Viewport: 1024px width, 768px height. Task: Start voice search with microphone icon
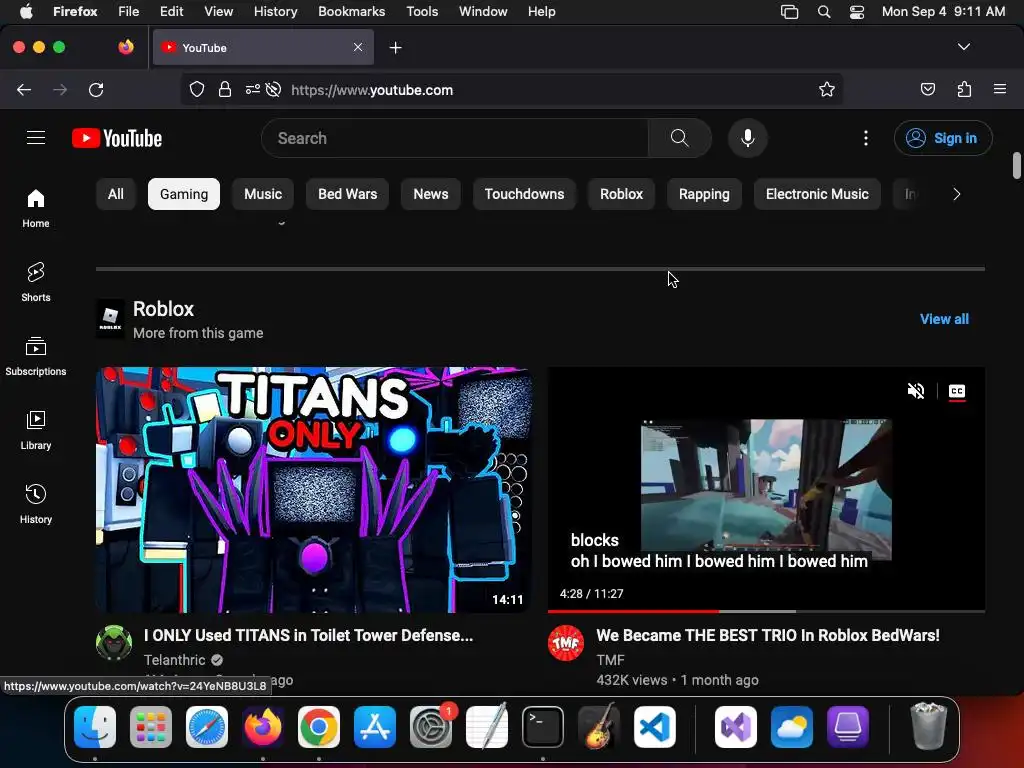click(748, 138)
